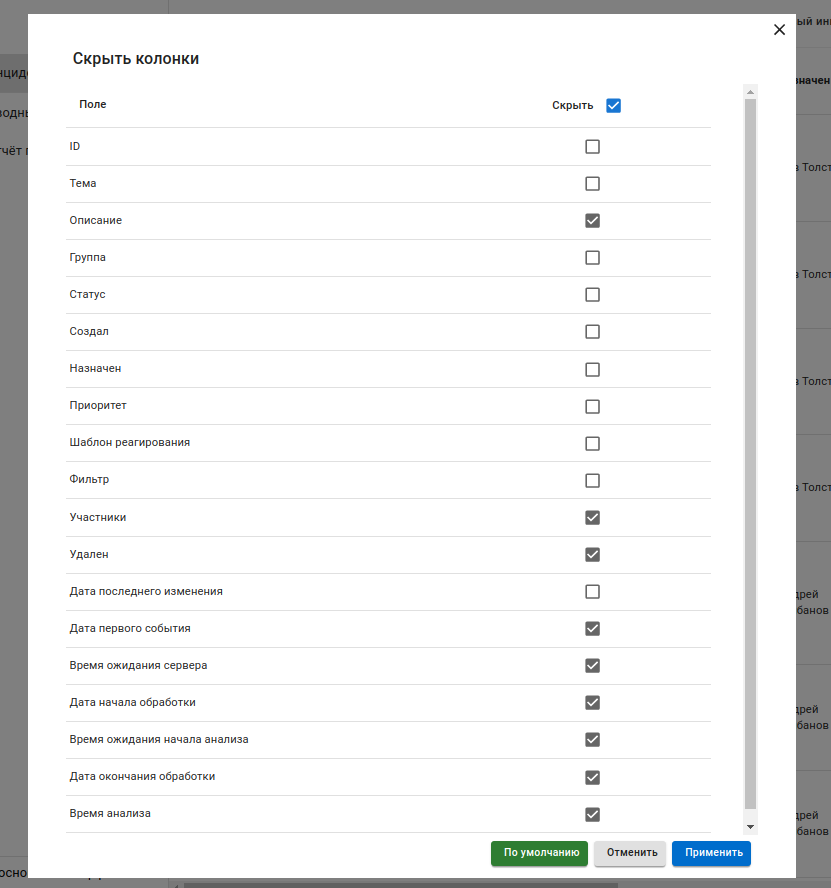Uncheck 'Время ожидания сервера' checkbox
The image size is (831, 888).
592,666
